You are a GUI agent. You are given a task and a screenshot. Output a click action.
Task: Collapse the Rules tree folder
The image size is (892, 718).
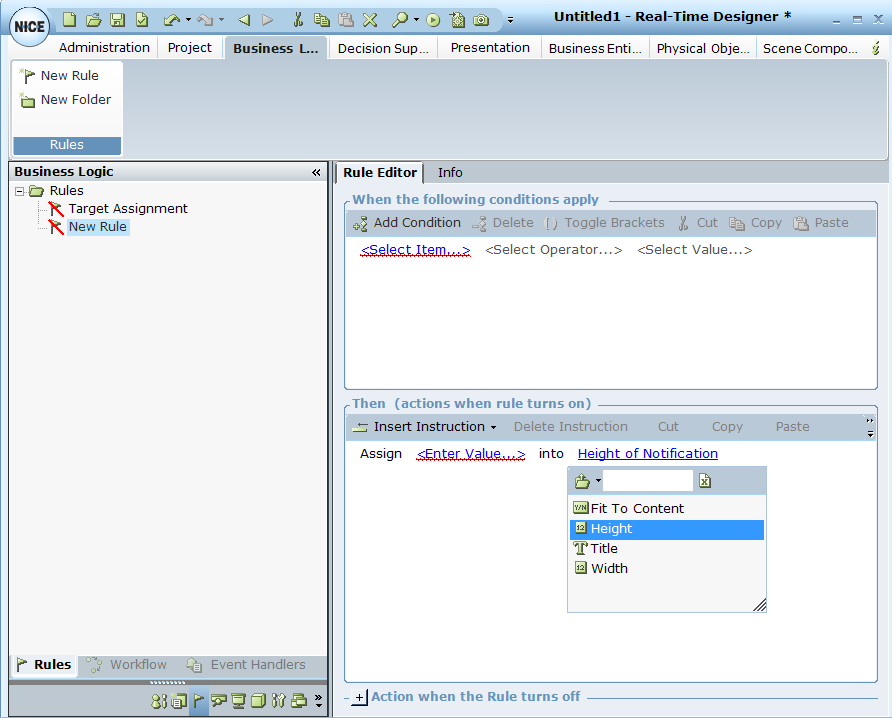20,191
